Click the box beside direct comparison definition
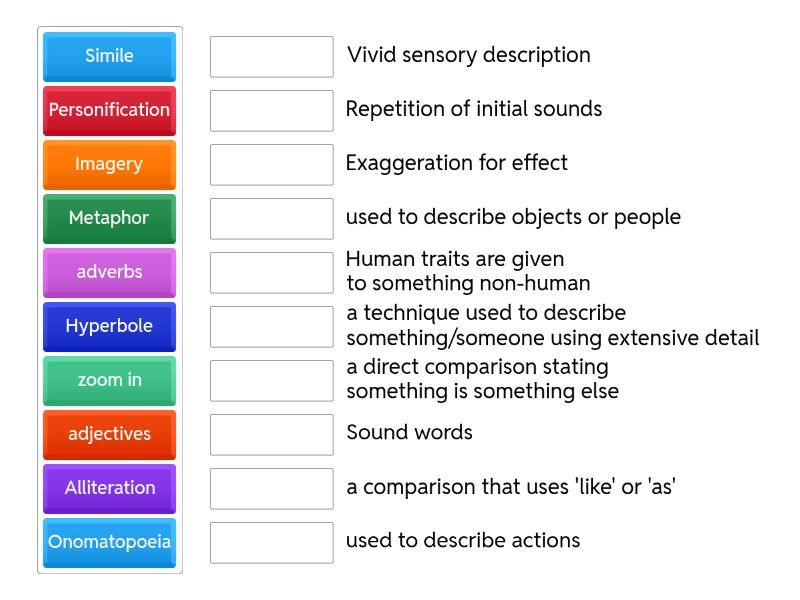 pos(271,380)
